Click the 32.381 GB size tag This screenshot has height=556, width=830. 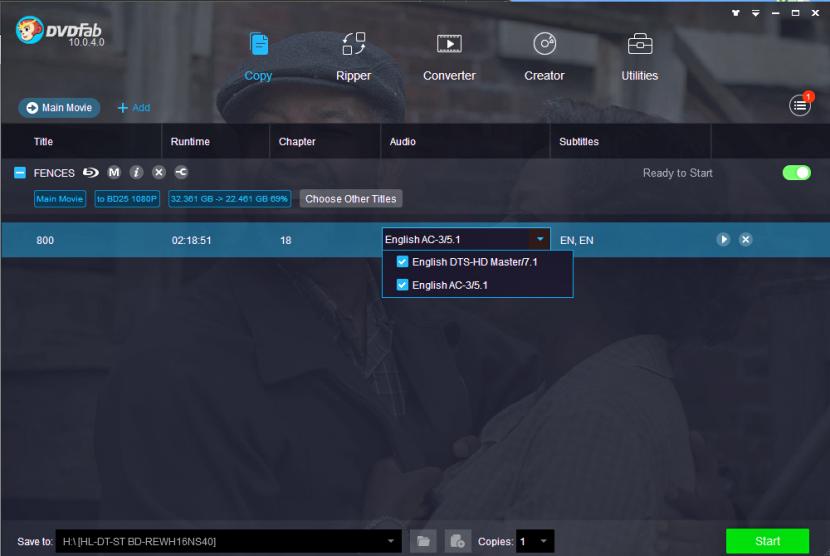(x=229, y=199)
